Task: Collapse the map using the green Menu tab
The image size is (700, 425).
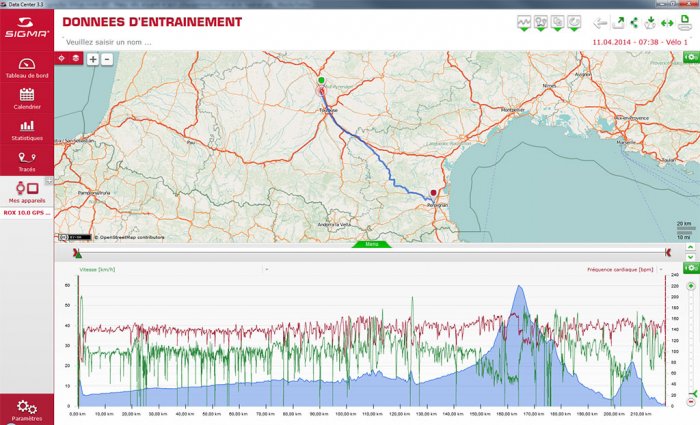Action: [x=371, y=244]
